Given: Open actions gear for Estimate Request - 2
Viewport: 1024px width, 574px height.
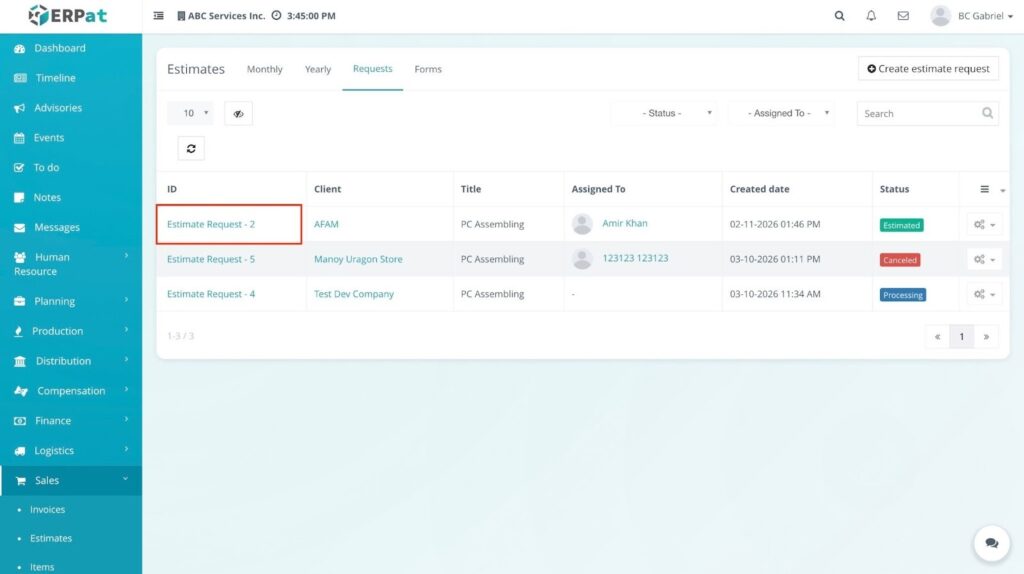Looking at the screenshot, I should pos(984,225).
